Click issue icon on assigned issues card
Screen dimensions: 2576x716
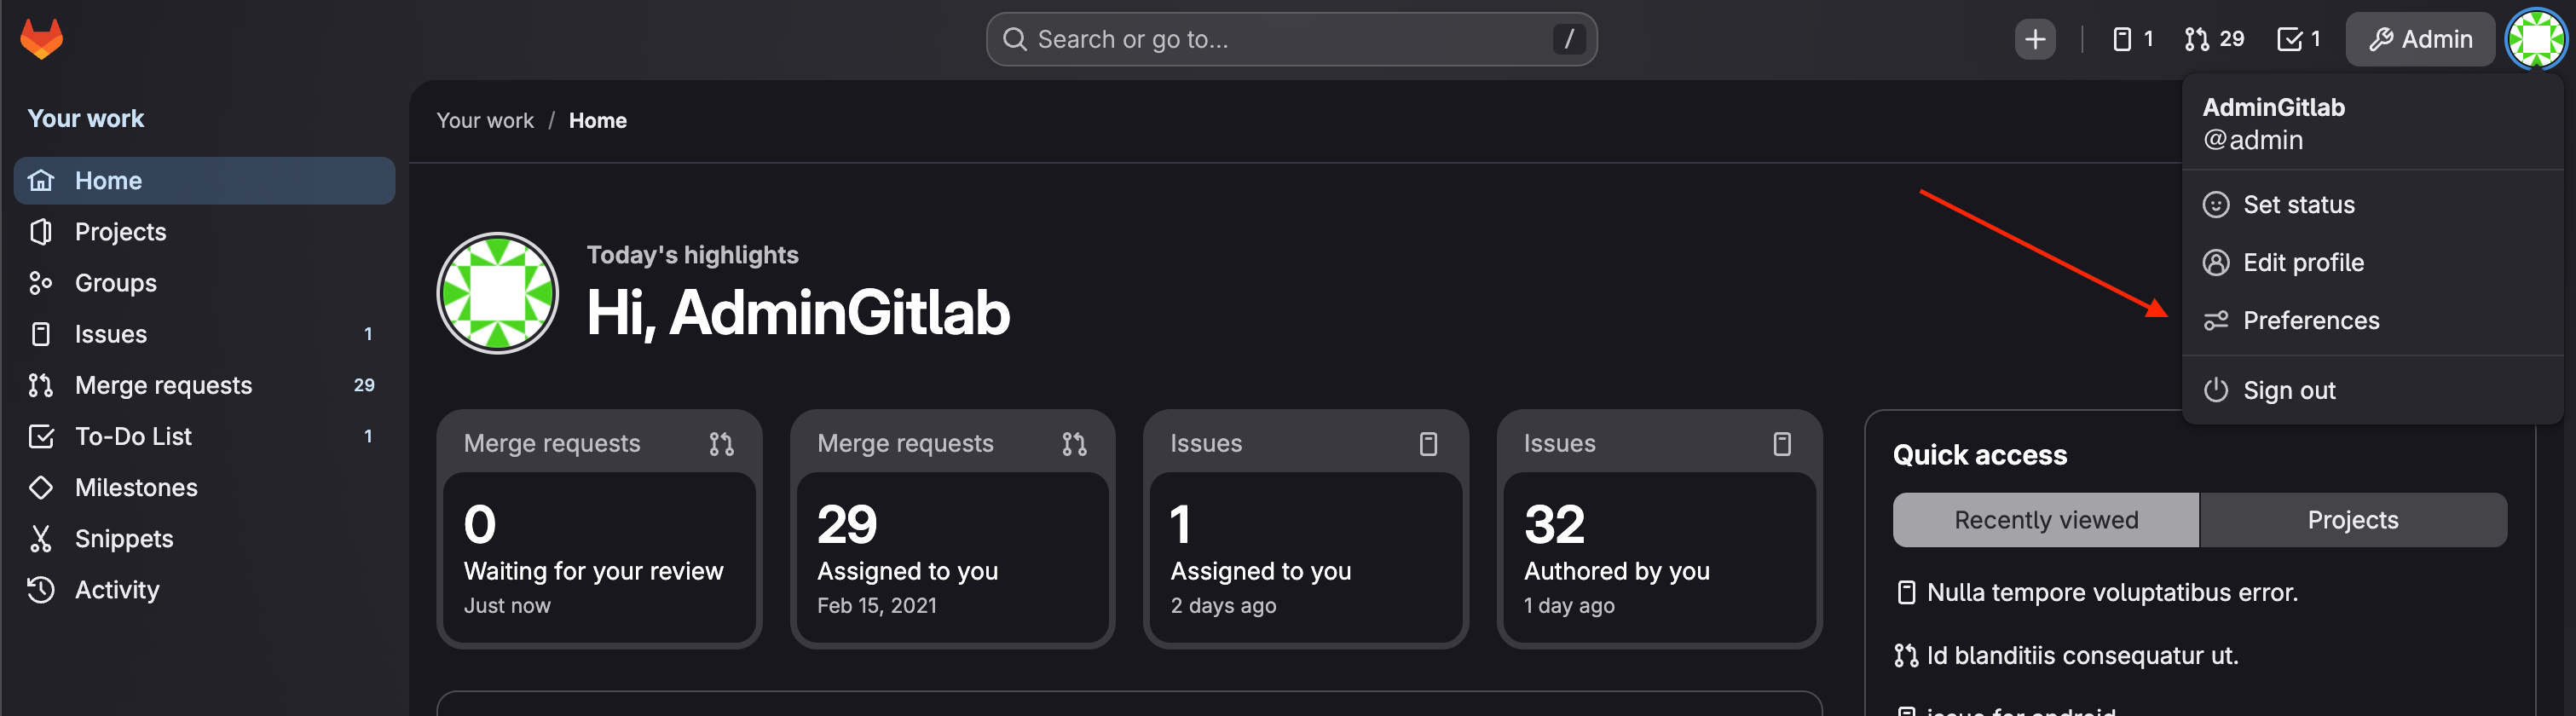click(1428, 444)
